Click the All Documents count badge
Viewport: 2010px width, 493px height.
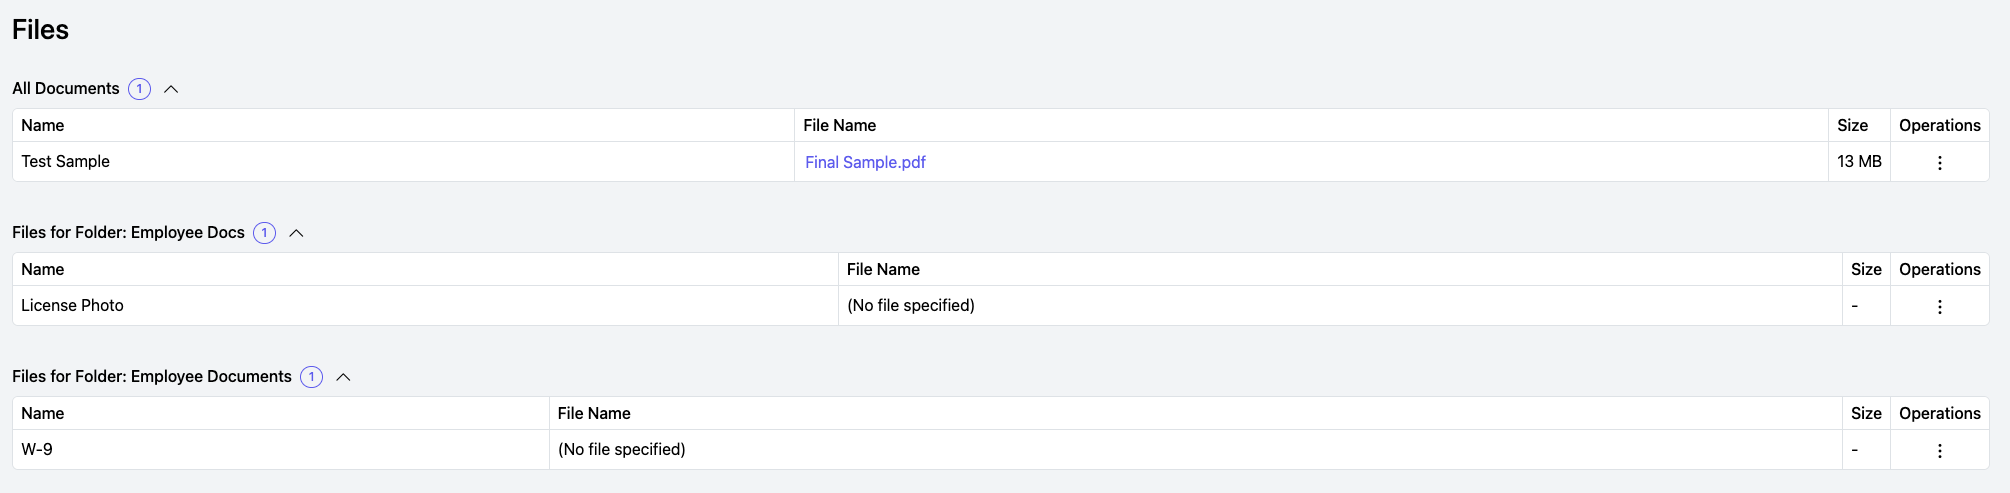[x=139, y=89]
